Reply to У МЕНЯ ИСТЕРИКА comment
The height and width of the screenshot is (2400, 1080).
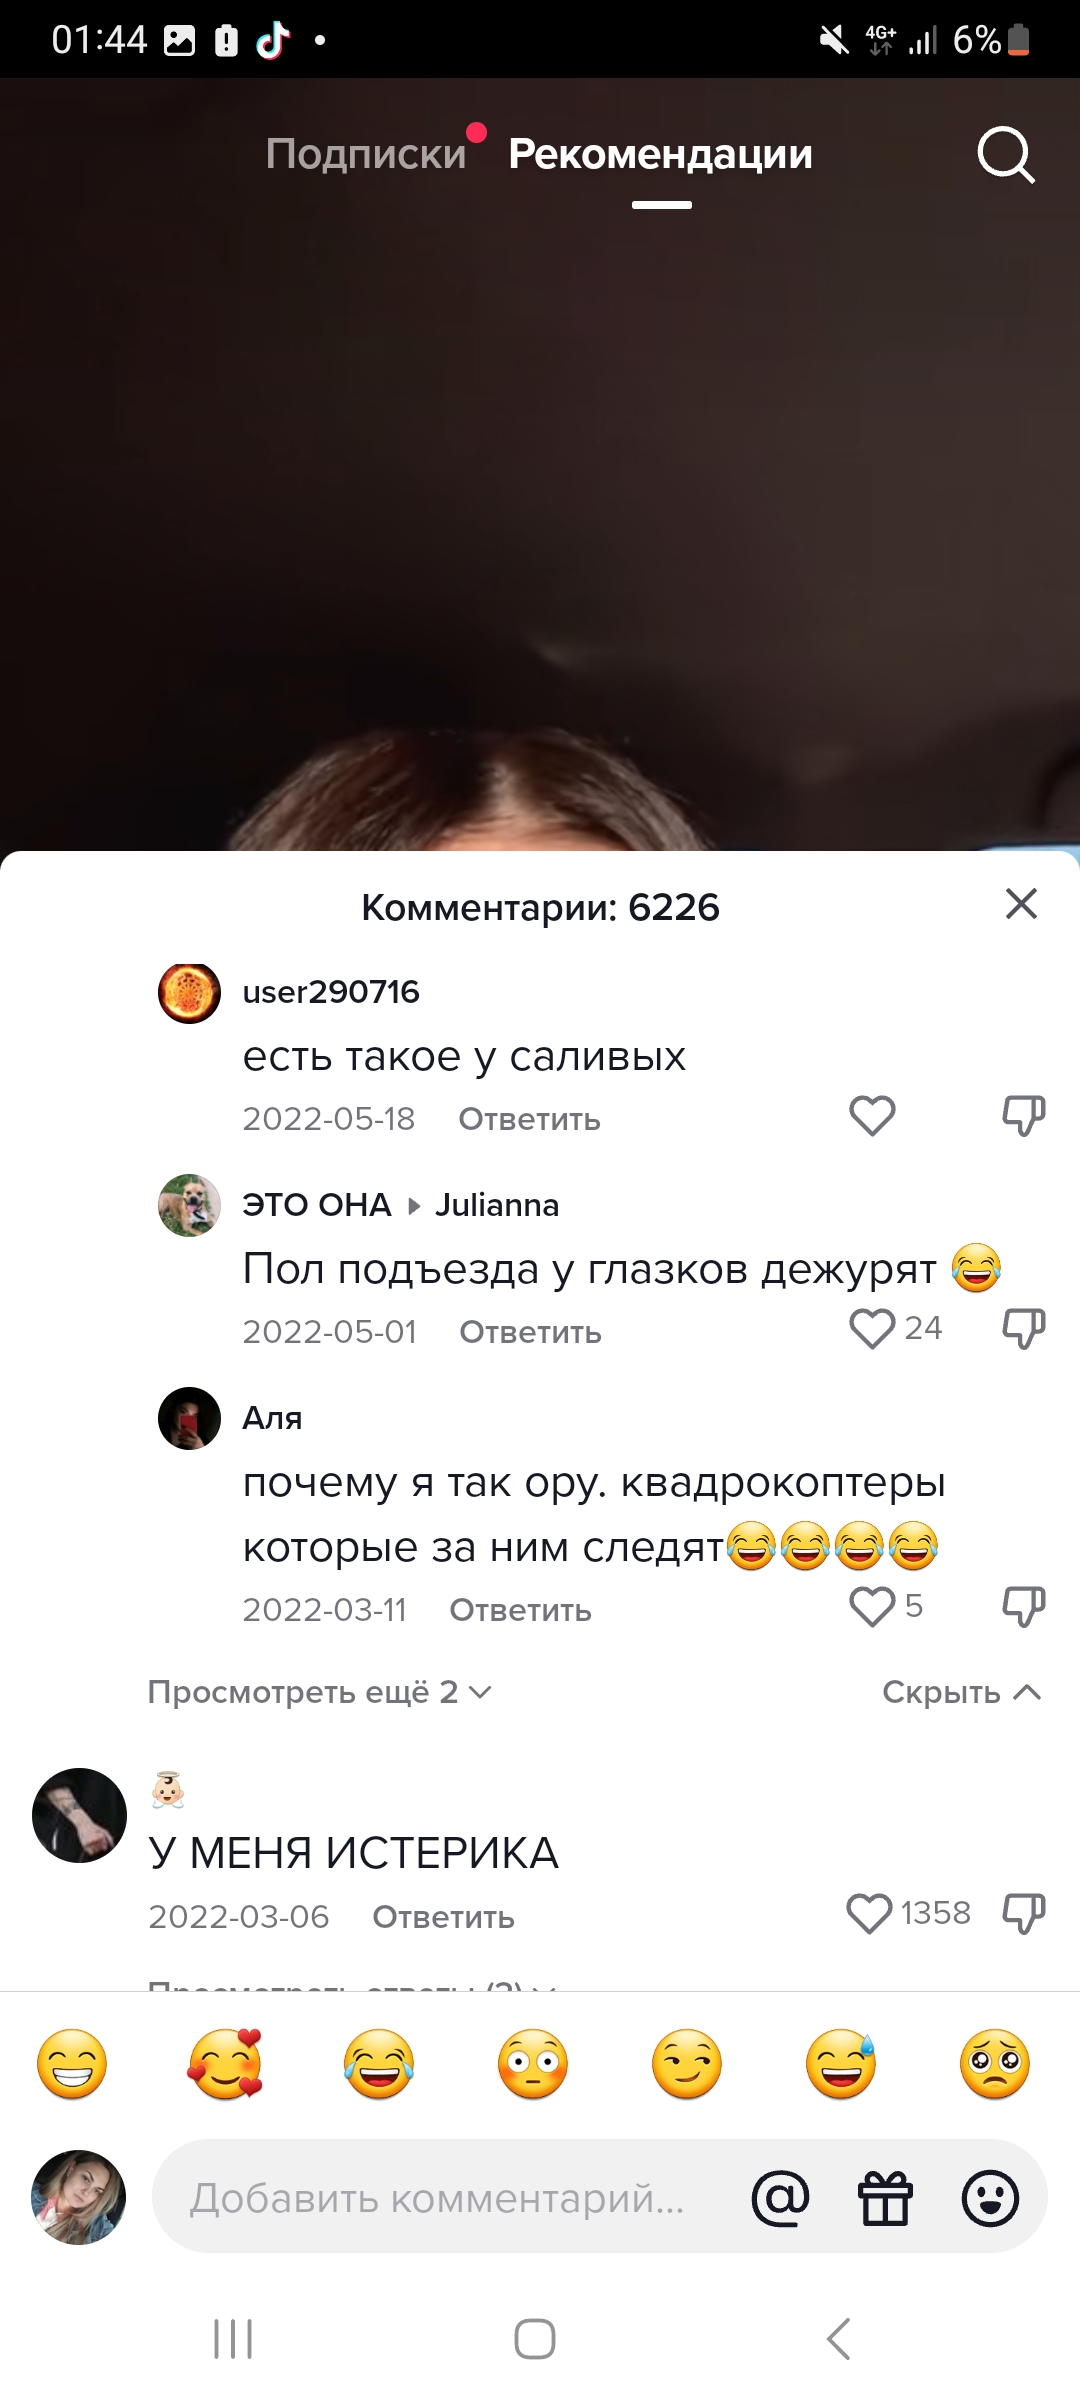point(443,1917)
